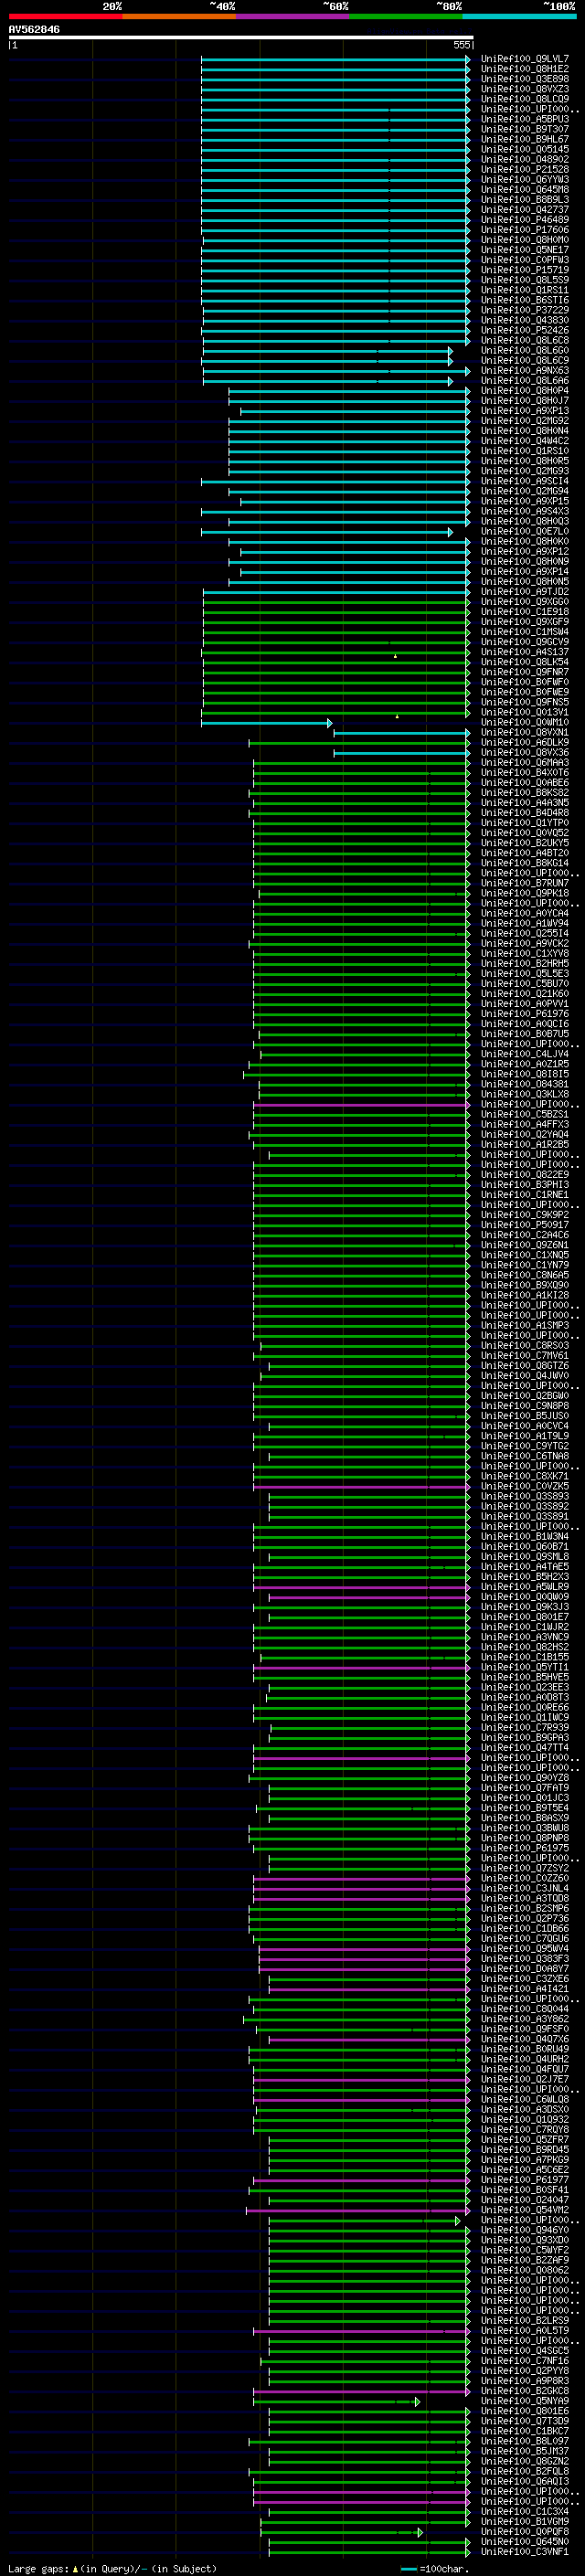Open hit UniRef100_Q801E6

pos(525,2412)
